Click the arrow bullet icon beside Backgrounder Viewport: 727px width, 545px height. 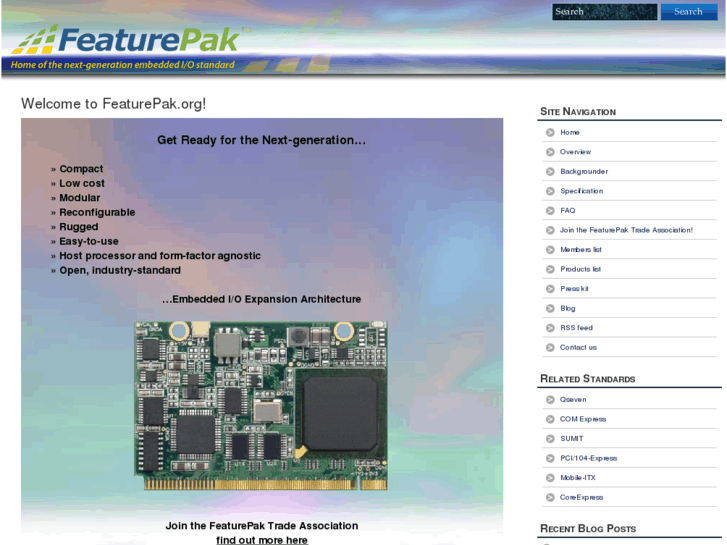(550, 172)
